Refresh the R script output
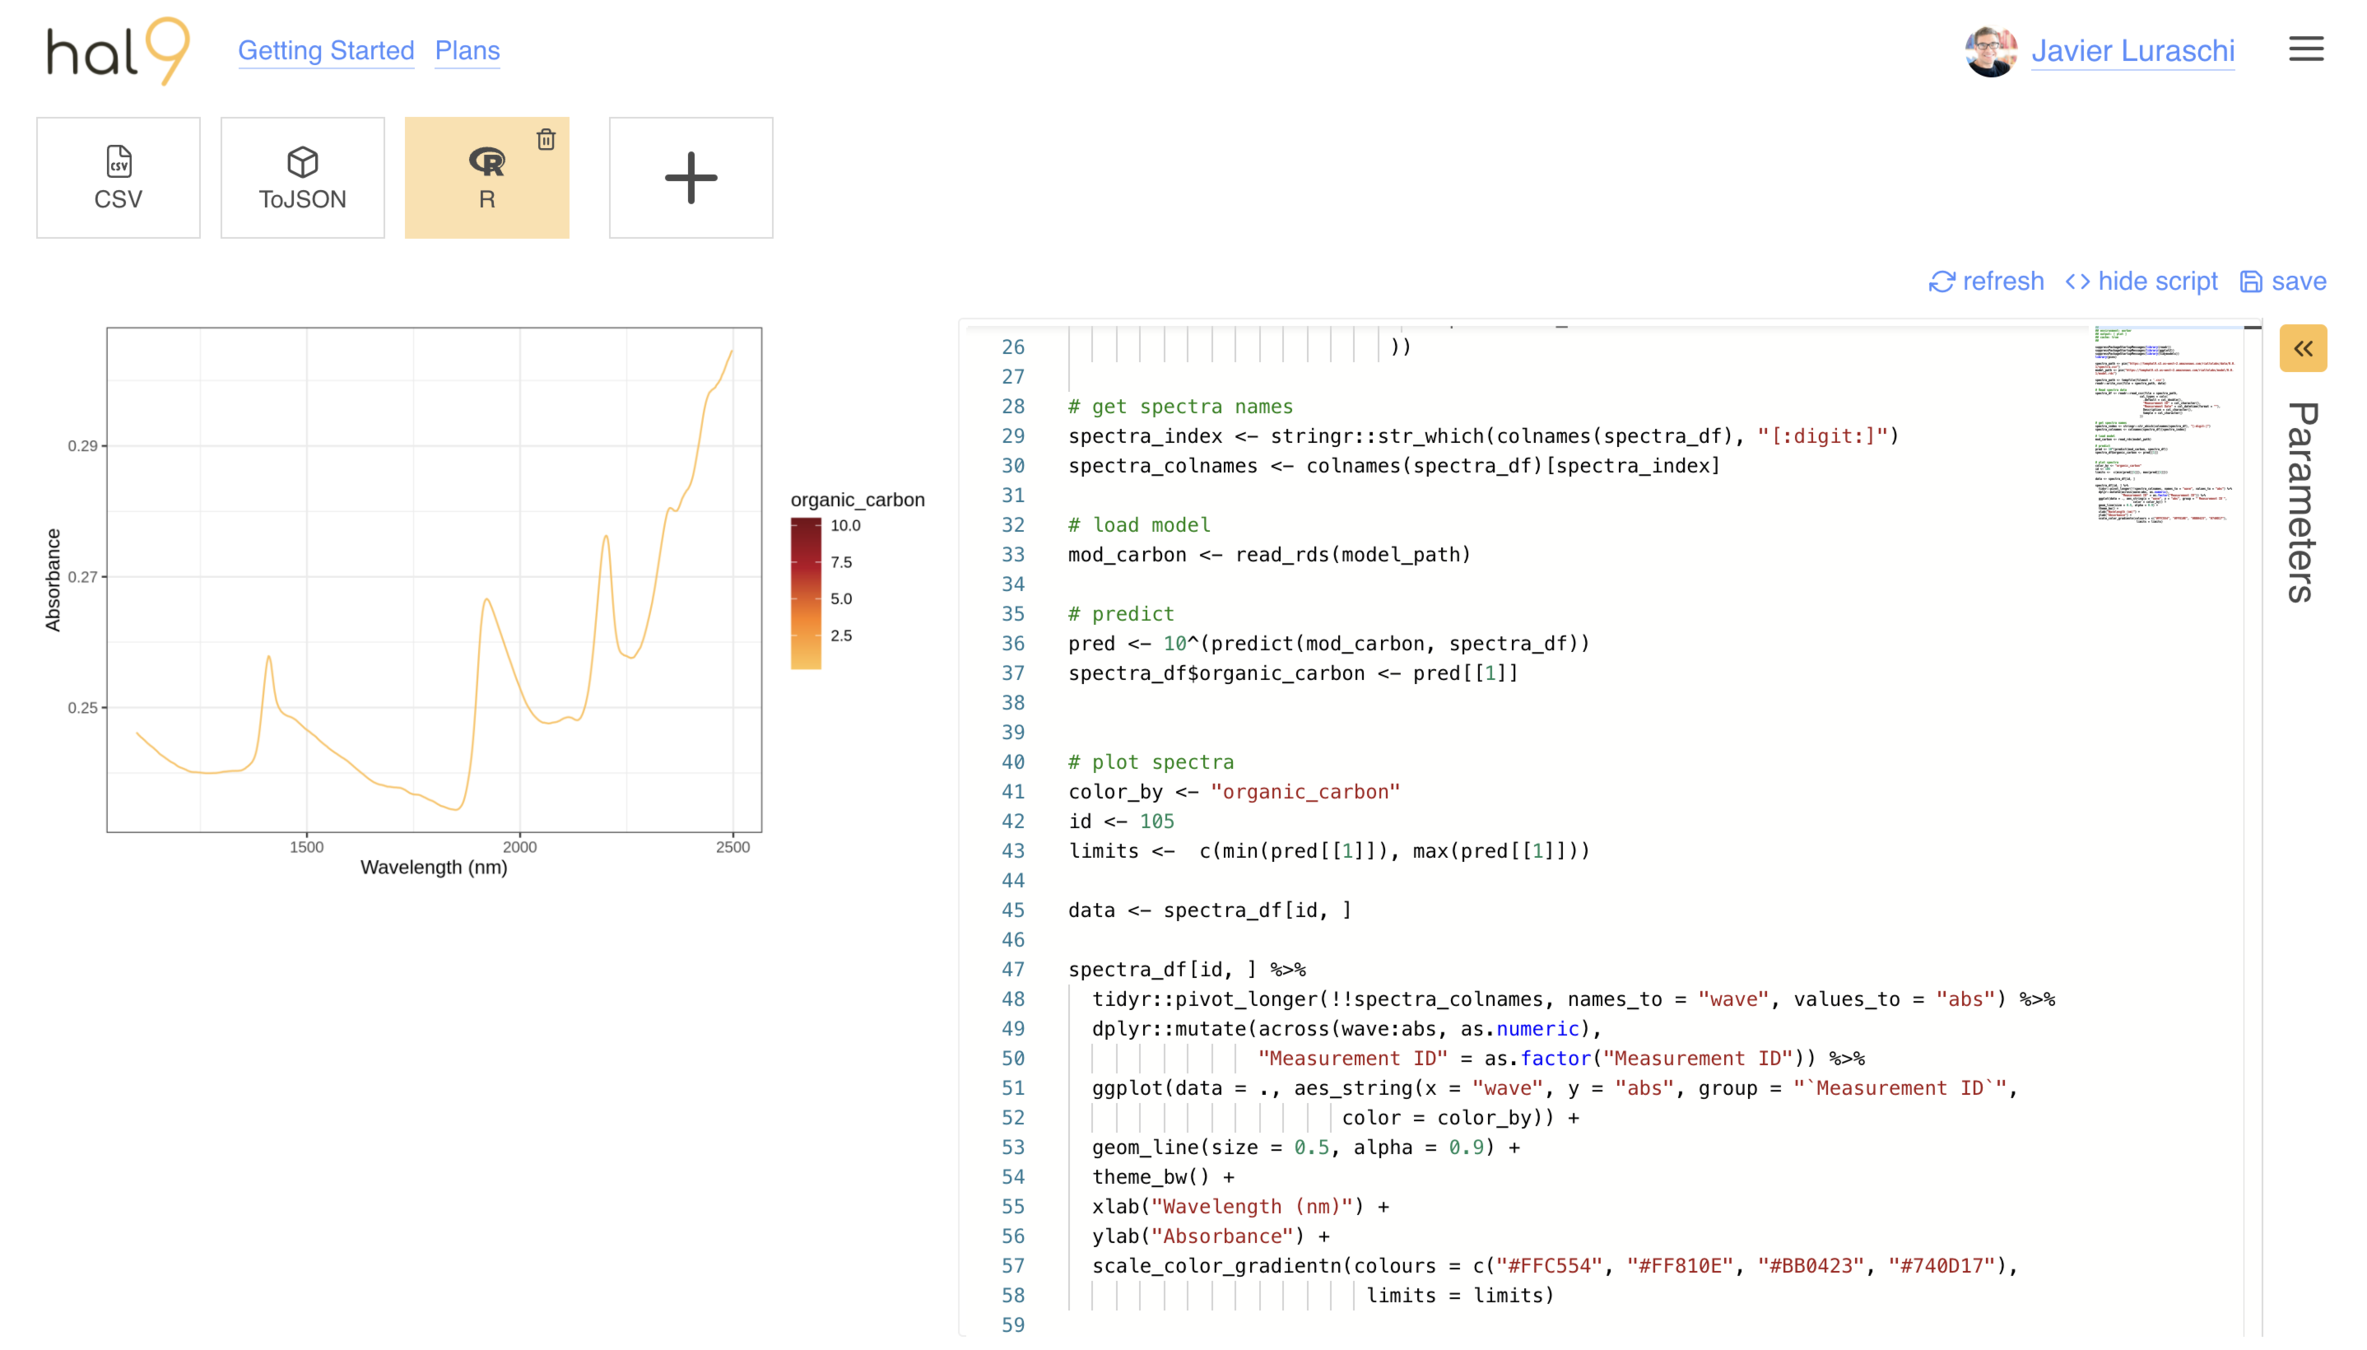Image resolution: width=2367 pixels, height=1350 pixels. pos(1985,282)
